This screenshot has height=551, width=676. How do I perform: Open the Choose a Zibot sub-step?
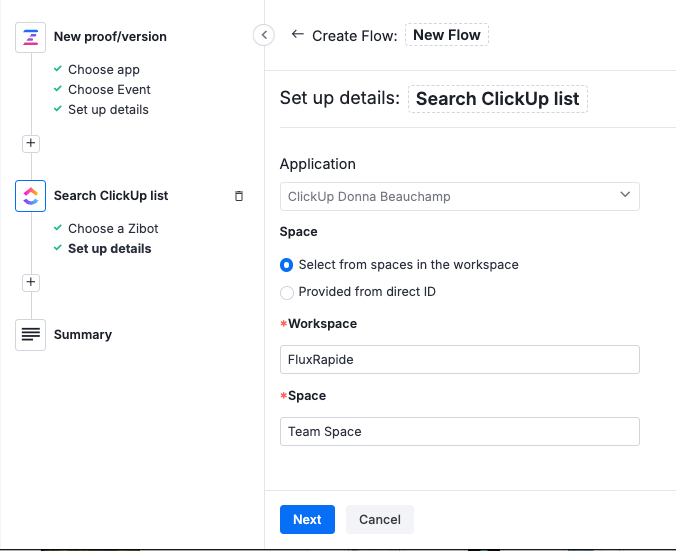[x=113, y=229]
